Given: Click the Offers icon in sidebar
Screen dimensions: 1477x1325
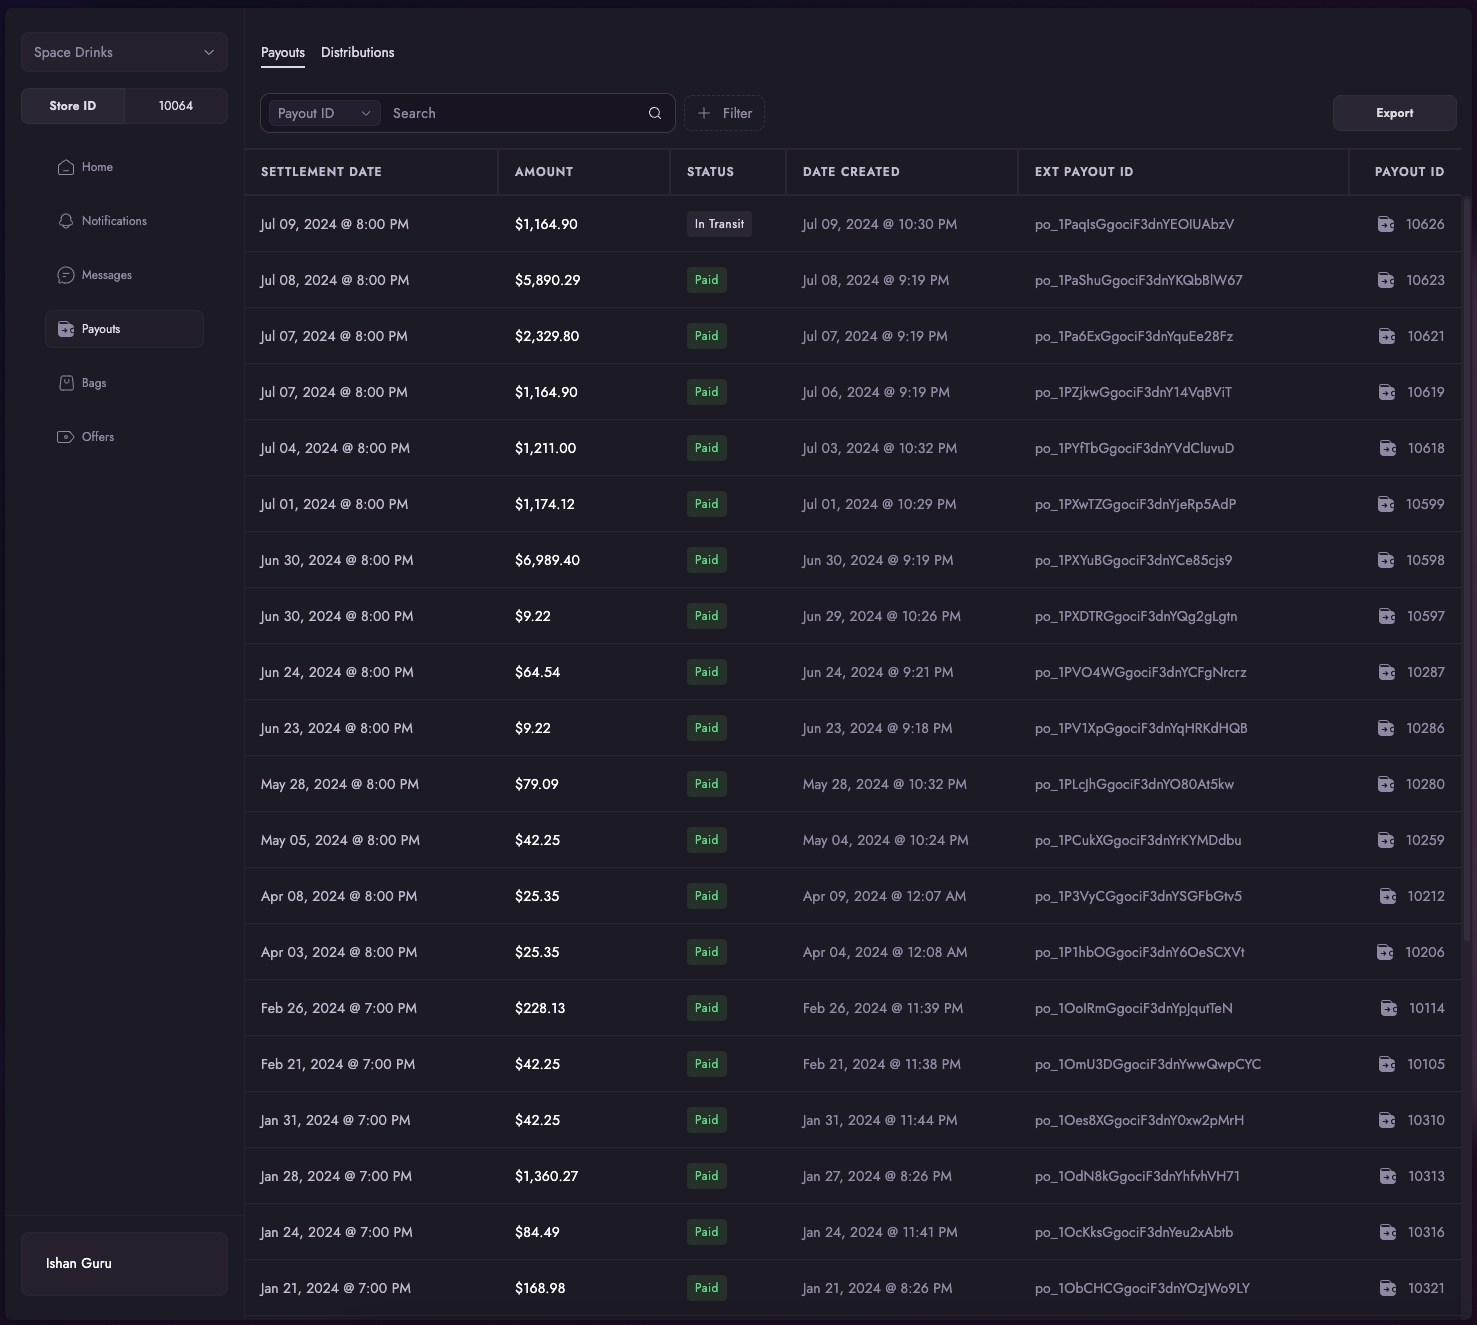Looking at the screenshot, I should [x=66, y=437].
